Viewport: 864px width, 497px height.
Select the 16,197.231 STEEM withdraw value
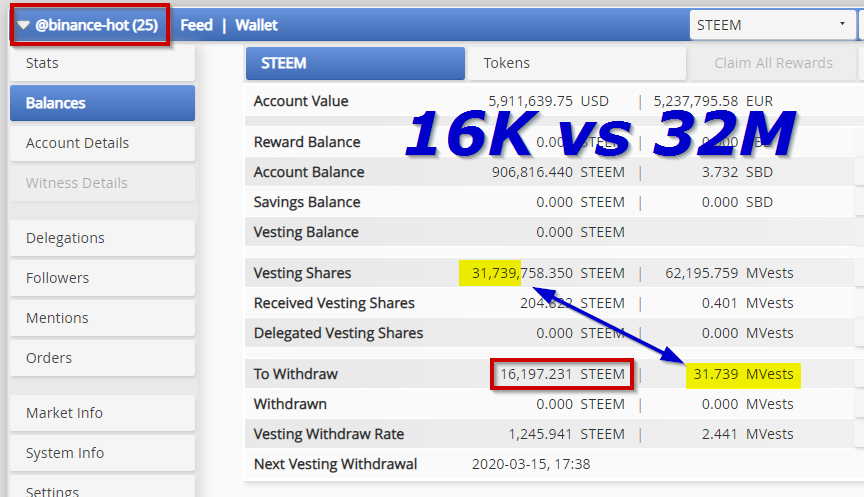coord(562,374)
